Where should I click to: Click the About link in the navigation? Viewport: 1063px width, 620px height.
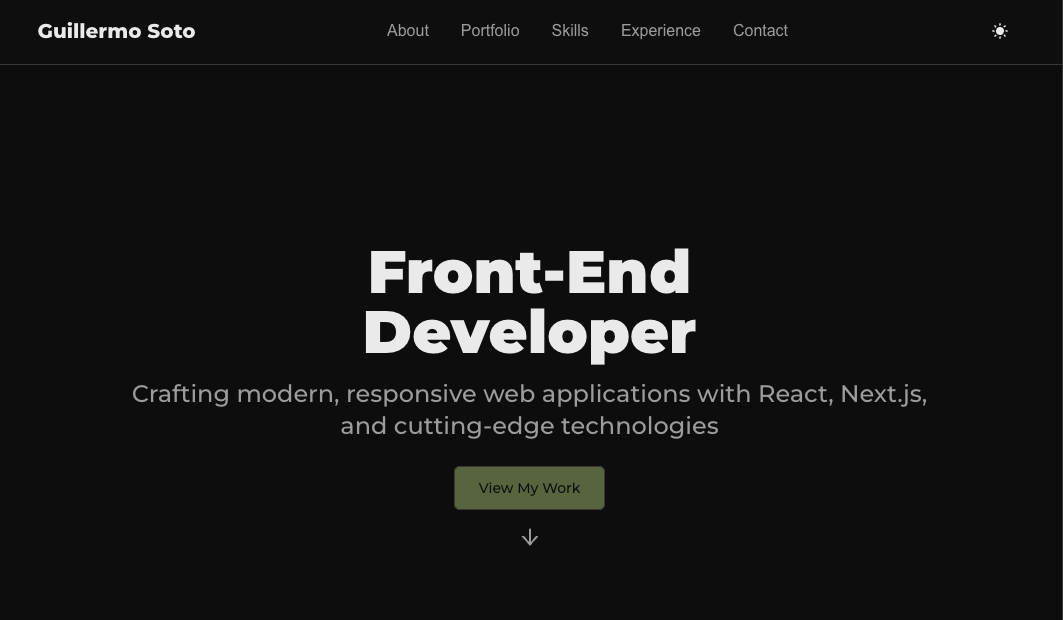407,31
